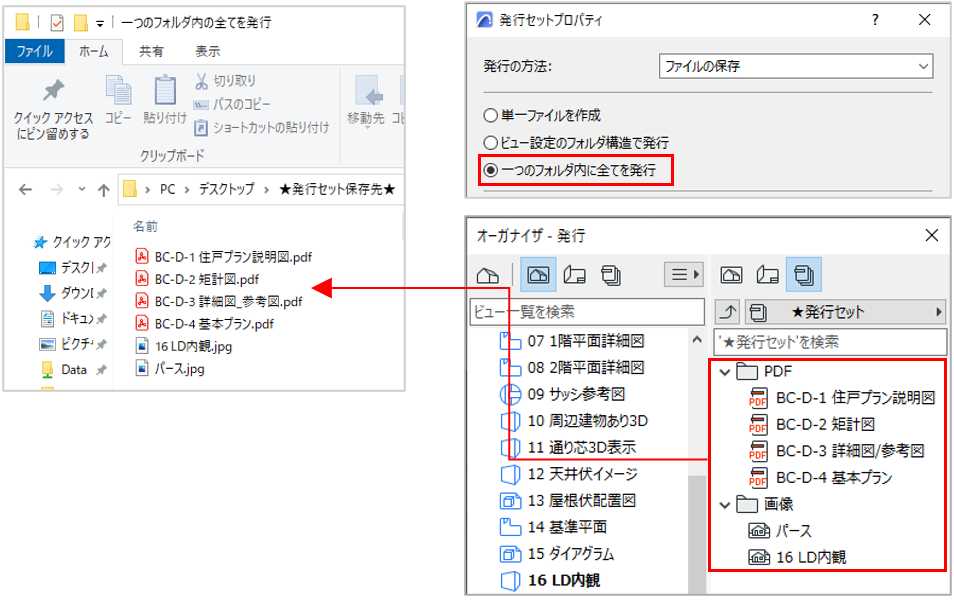Screen dimensions: 954x600
Task: Select BC-D-4 基本プラン publisher item
Action: point(821,478)
